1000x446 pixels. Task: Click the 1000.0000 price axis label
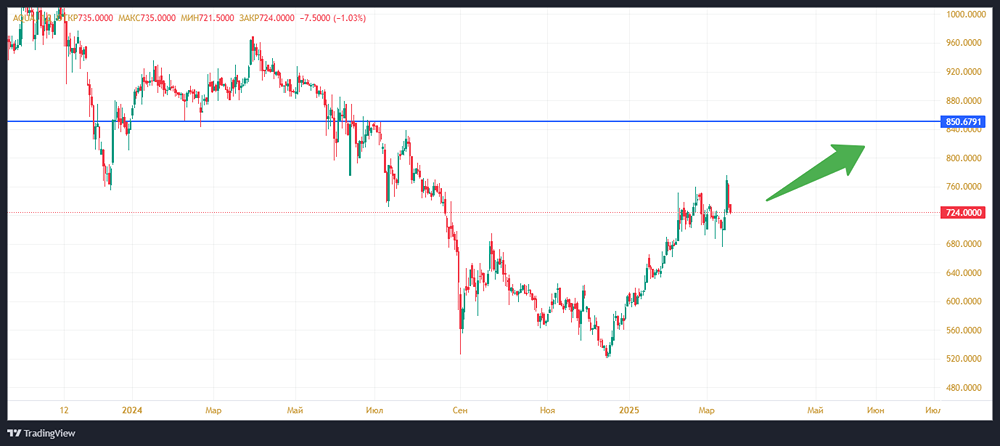coord(967,14)
